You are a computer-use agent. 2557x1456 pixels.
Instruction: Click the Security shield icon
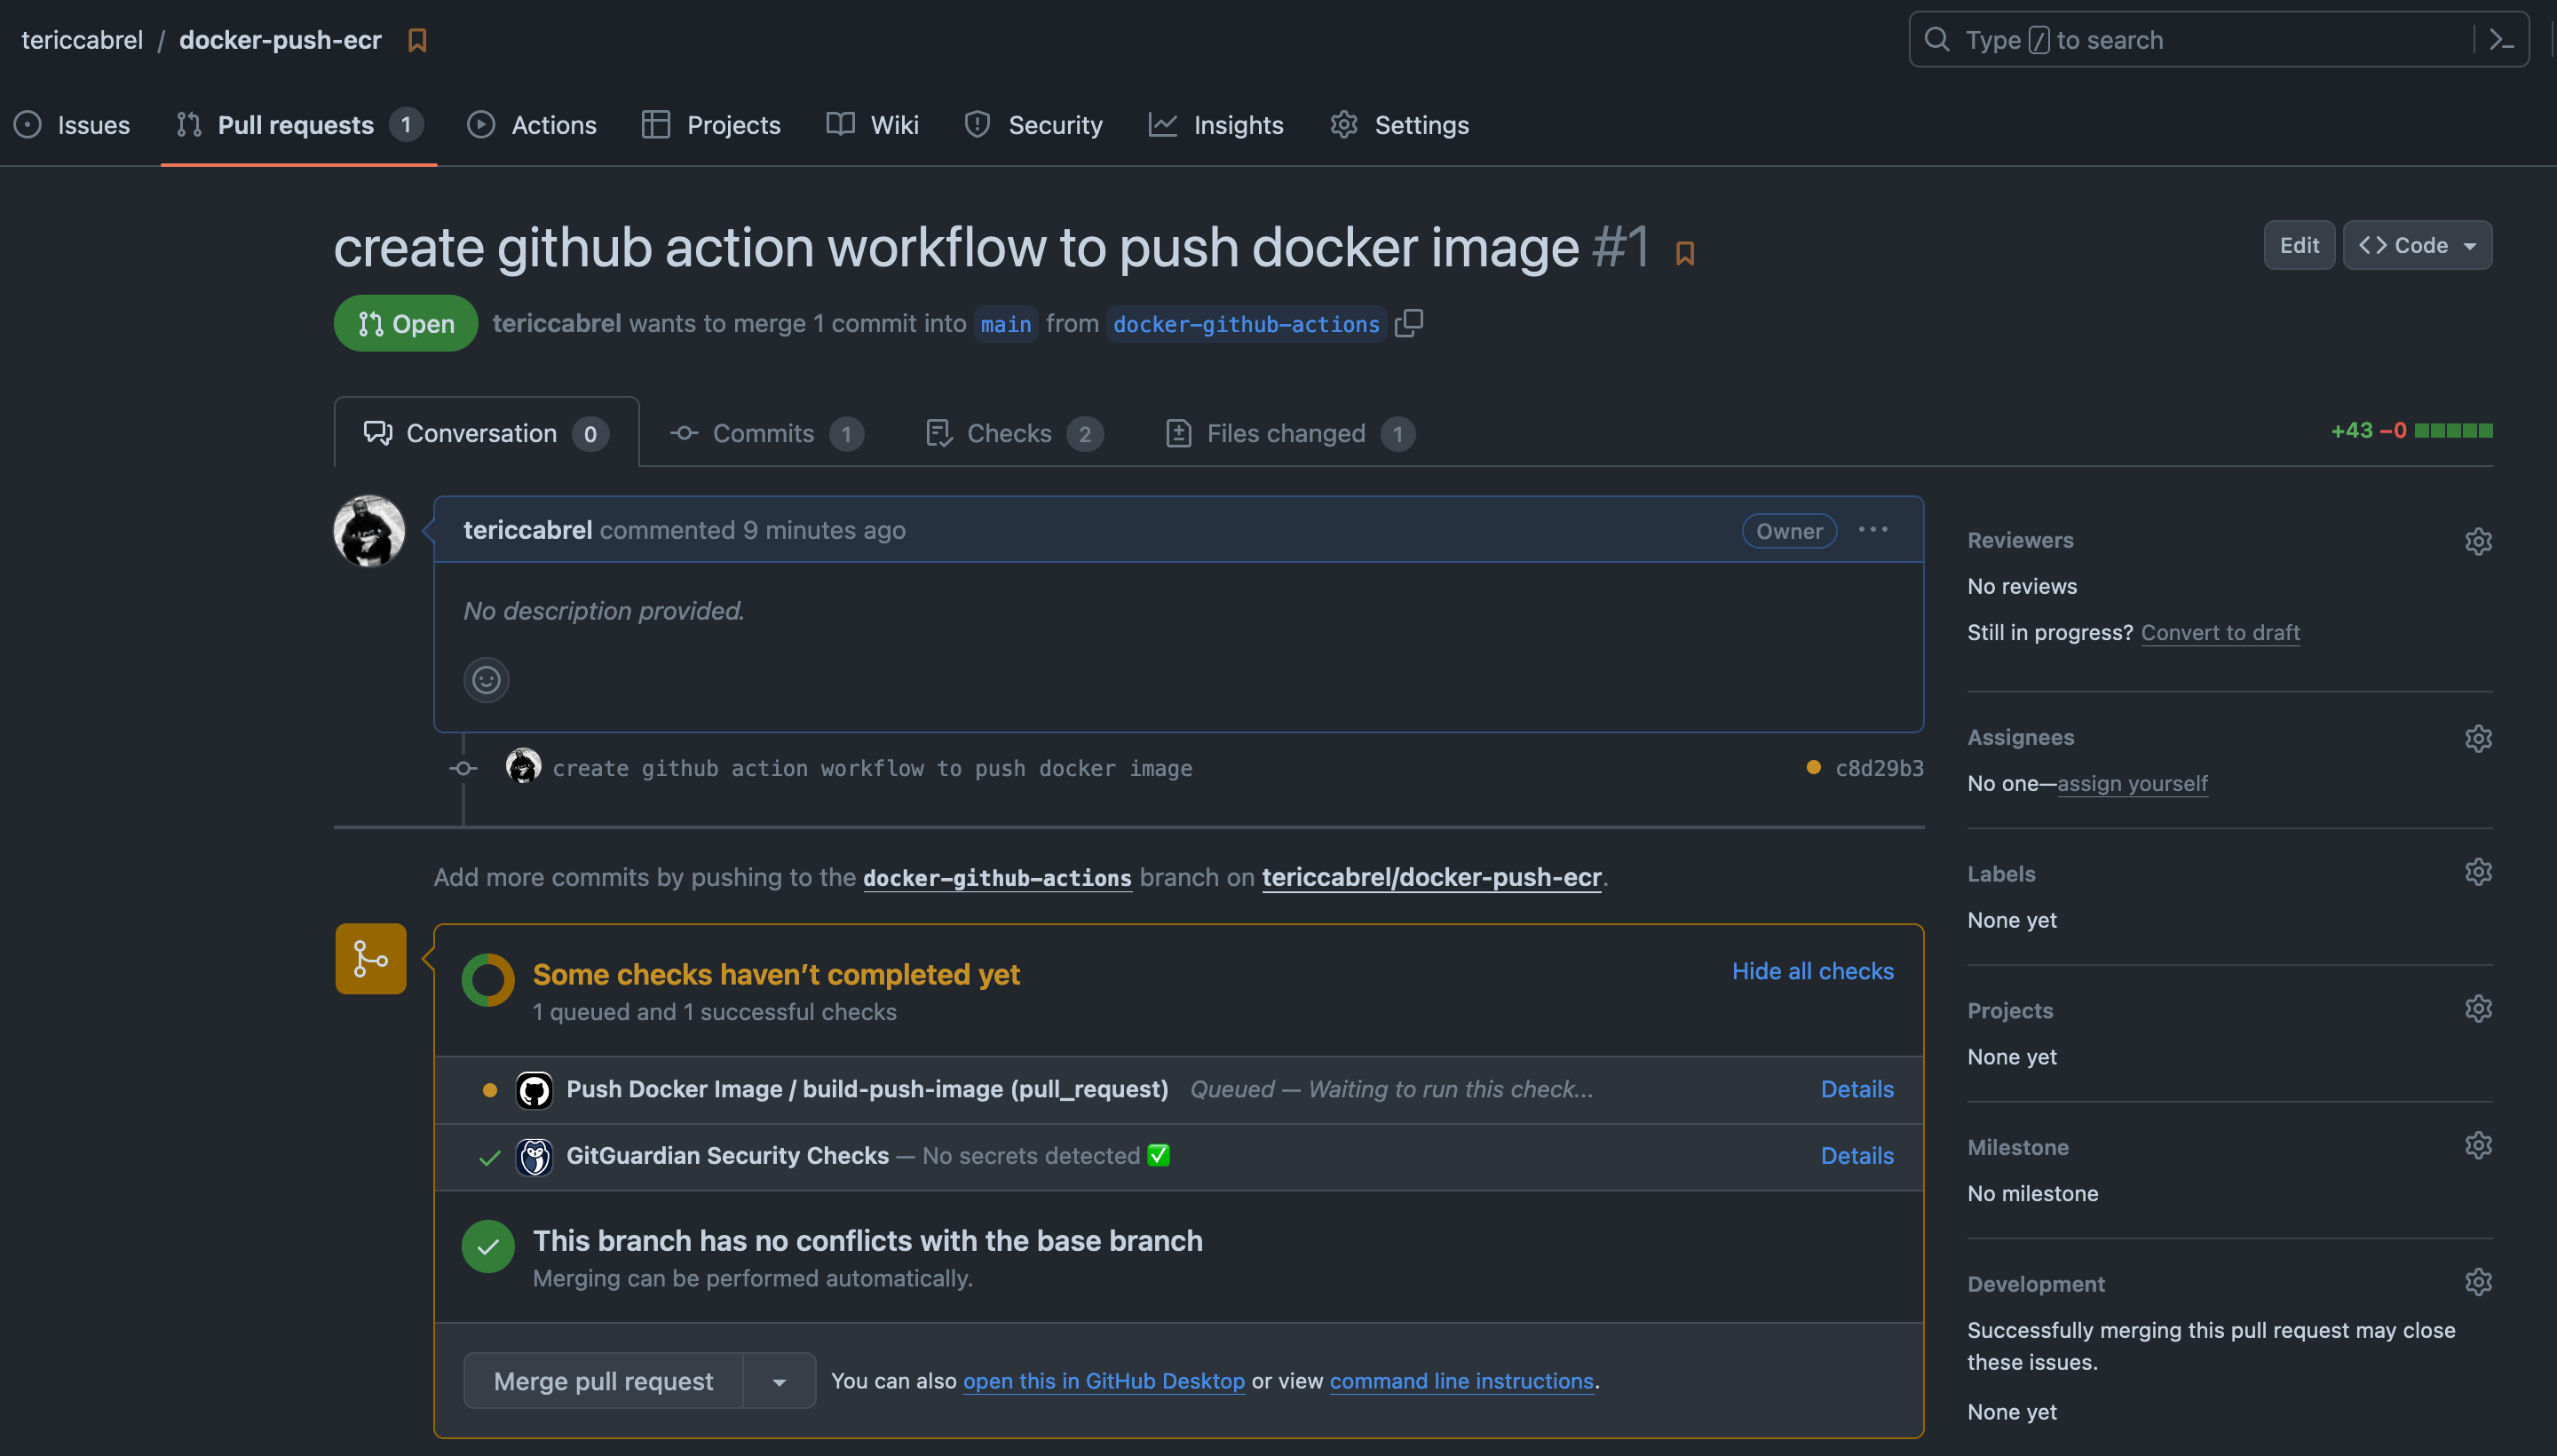pyautogui.click(x=977, y=124)
